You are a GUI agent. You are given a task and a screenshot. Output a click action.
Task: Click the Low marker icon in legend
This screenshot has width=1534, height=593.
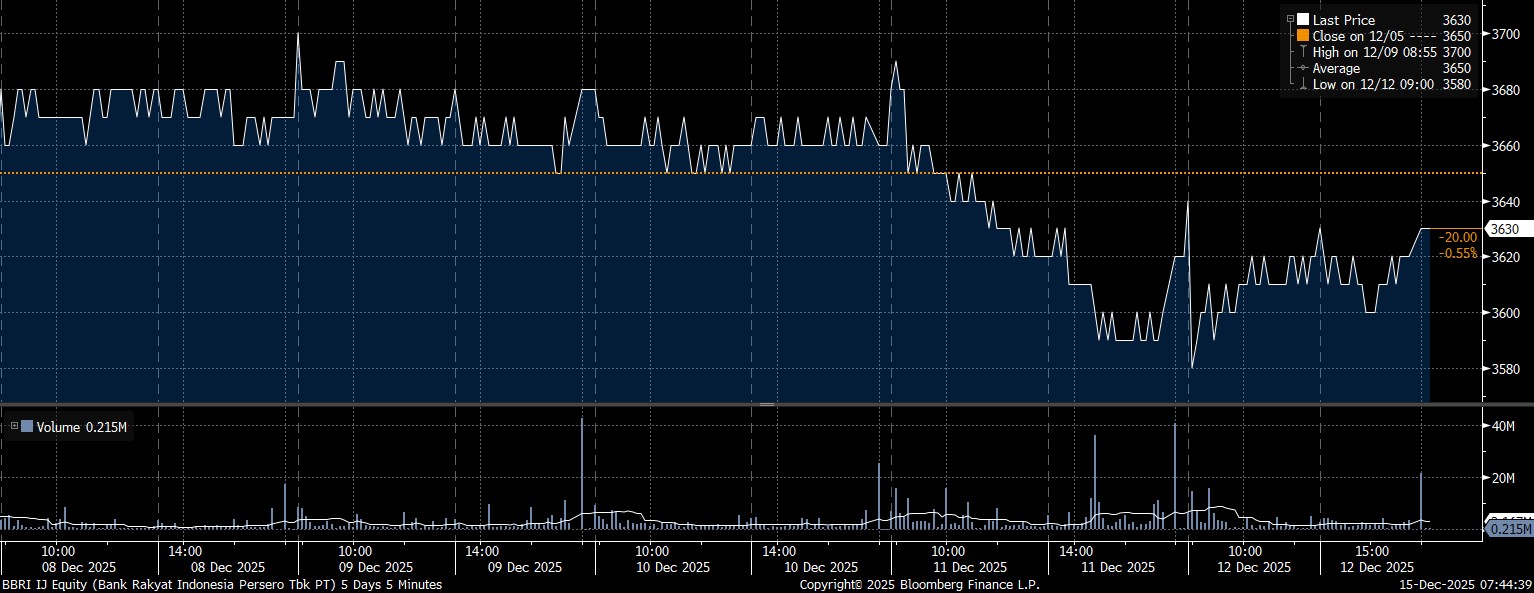coord(1303,85)
